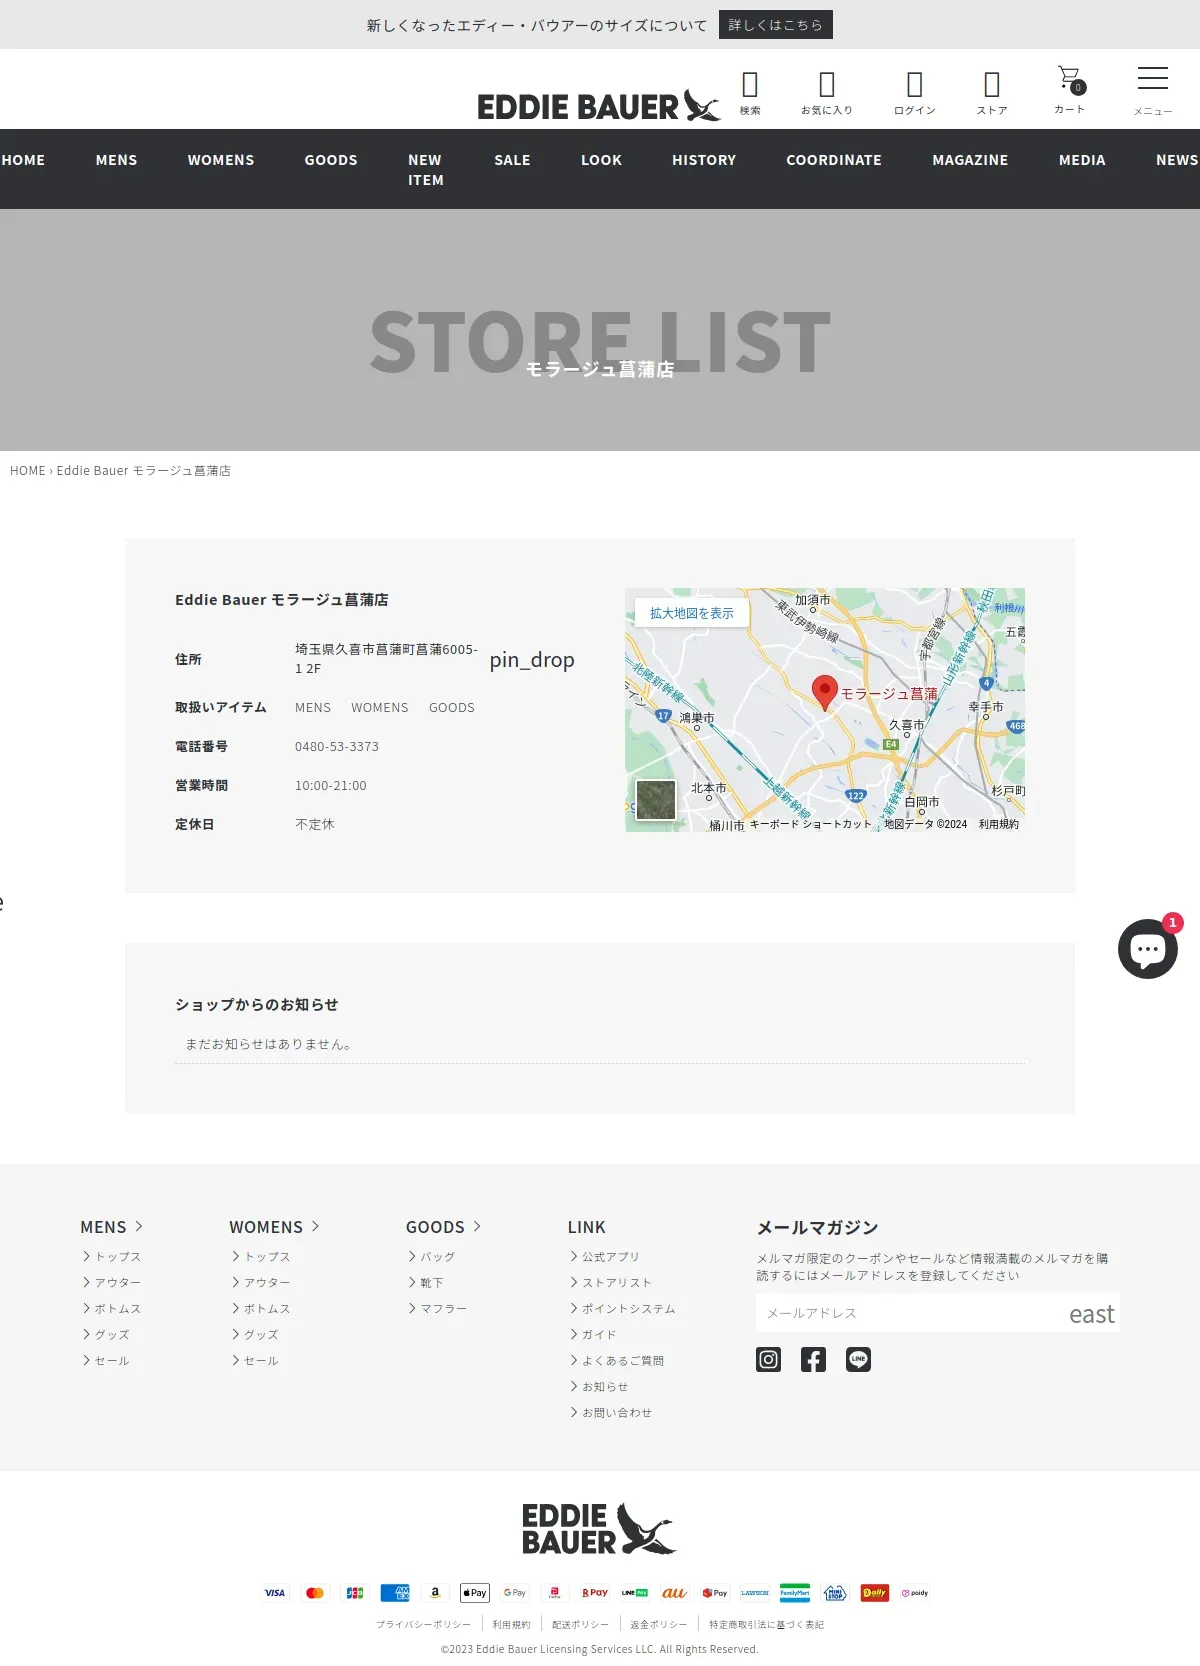Open MEDIA in navigation bar
The height and width of the screenshot is (1666, 1200).
[1082, 160]
